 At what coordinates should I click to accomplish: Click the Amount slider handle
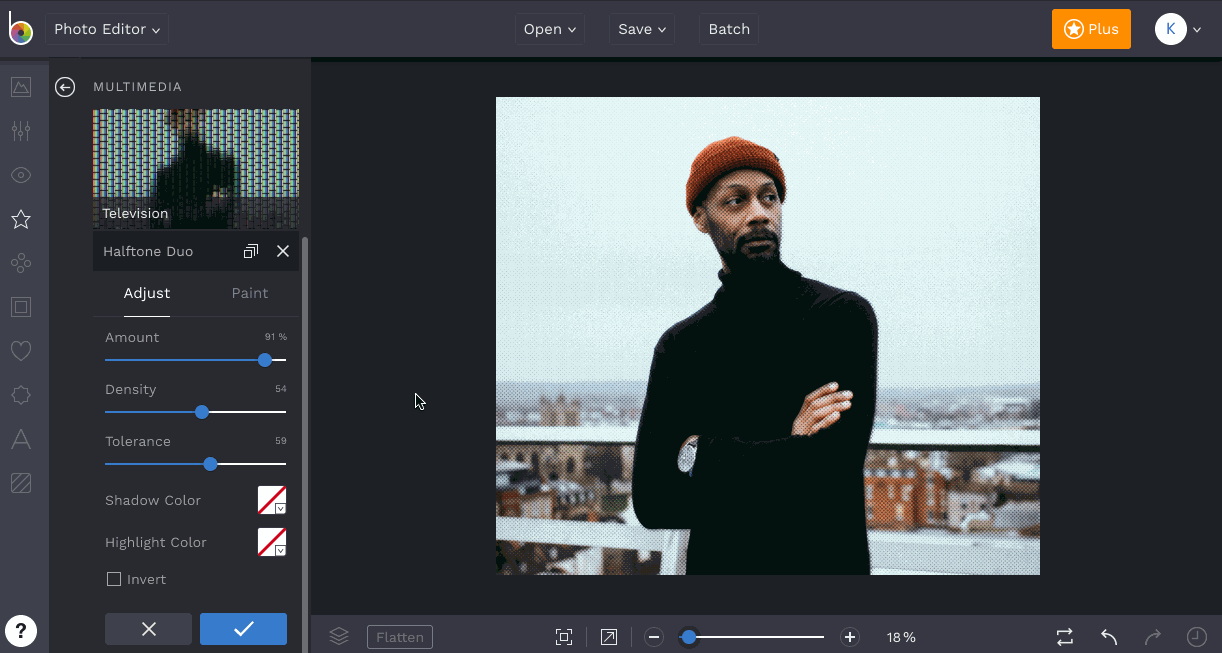265,360
